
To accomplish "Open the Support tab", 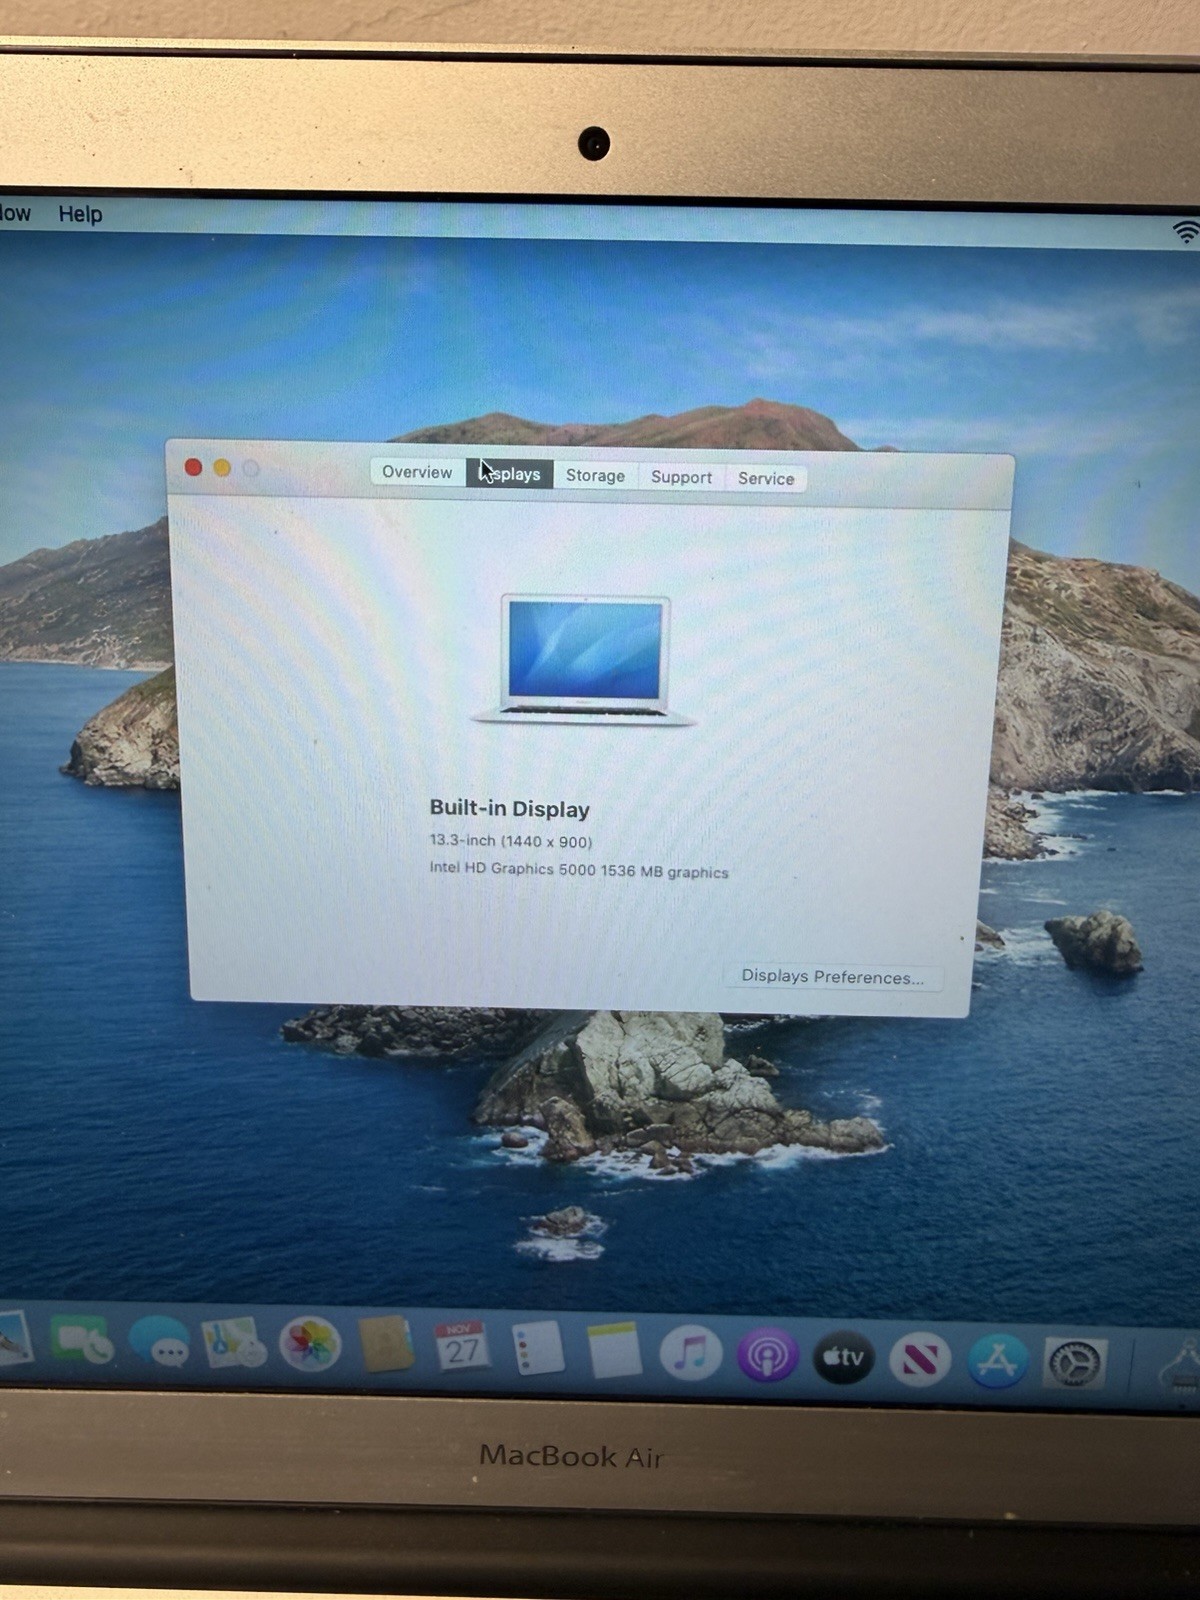I will (681, 477).
